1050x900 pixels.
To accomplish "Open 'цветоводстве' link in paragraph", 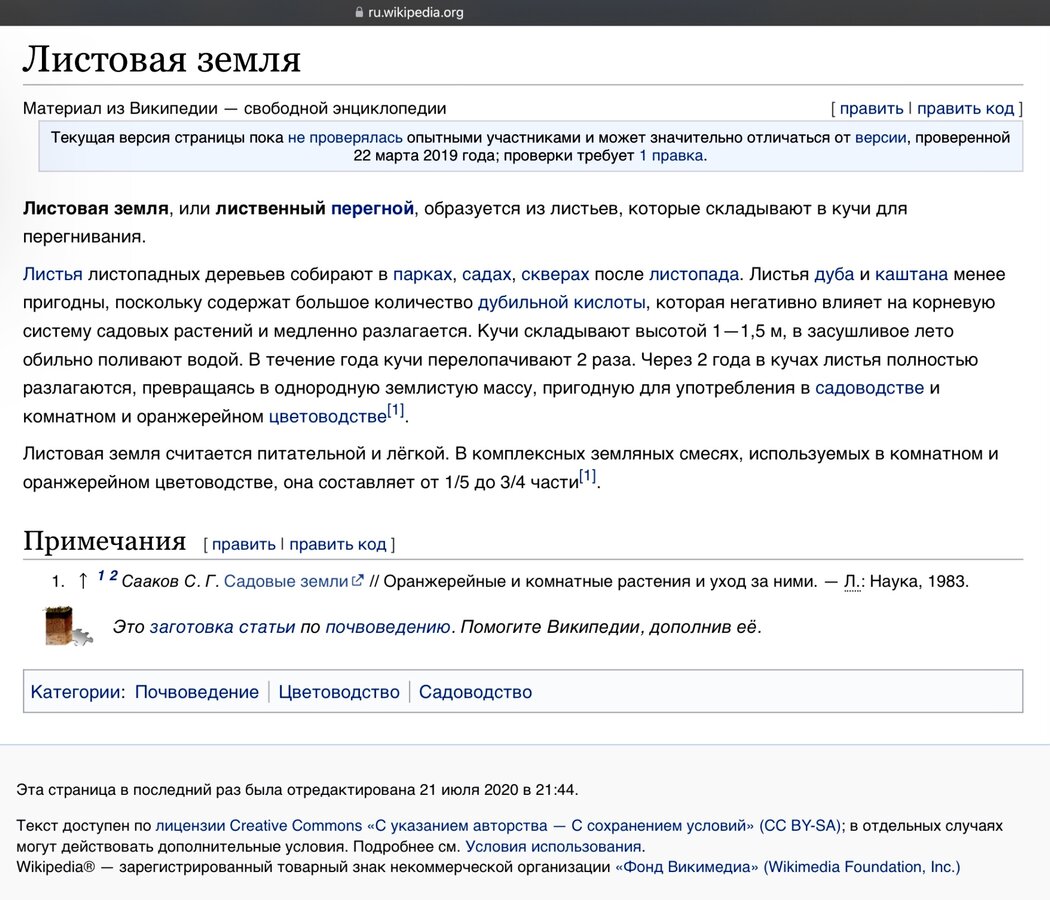I will 327,417.
